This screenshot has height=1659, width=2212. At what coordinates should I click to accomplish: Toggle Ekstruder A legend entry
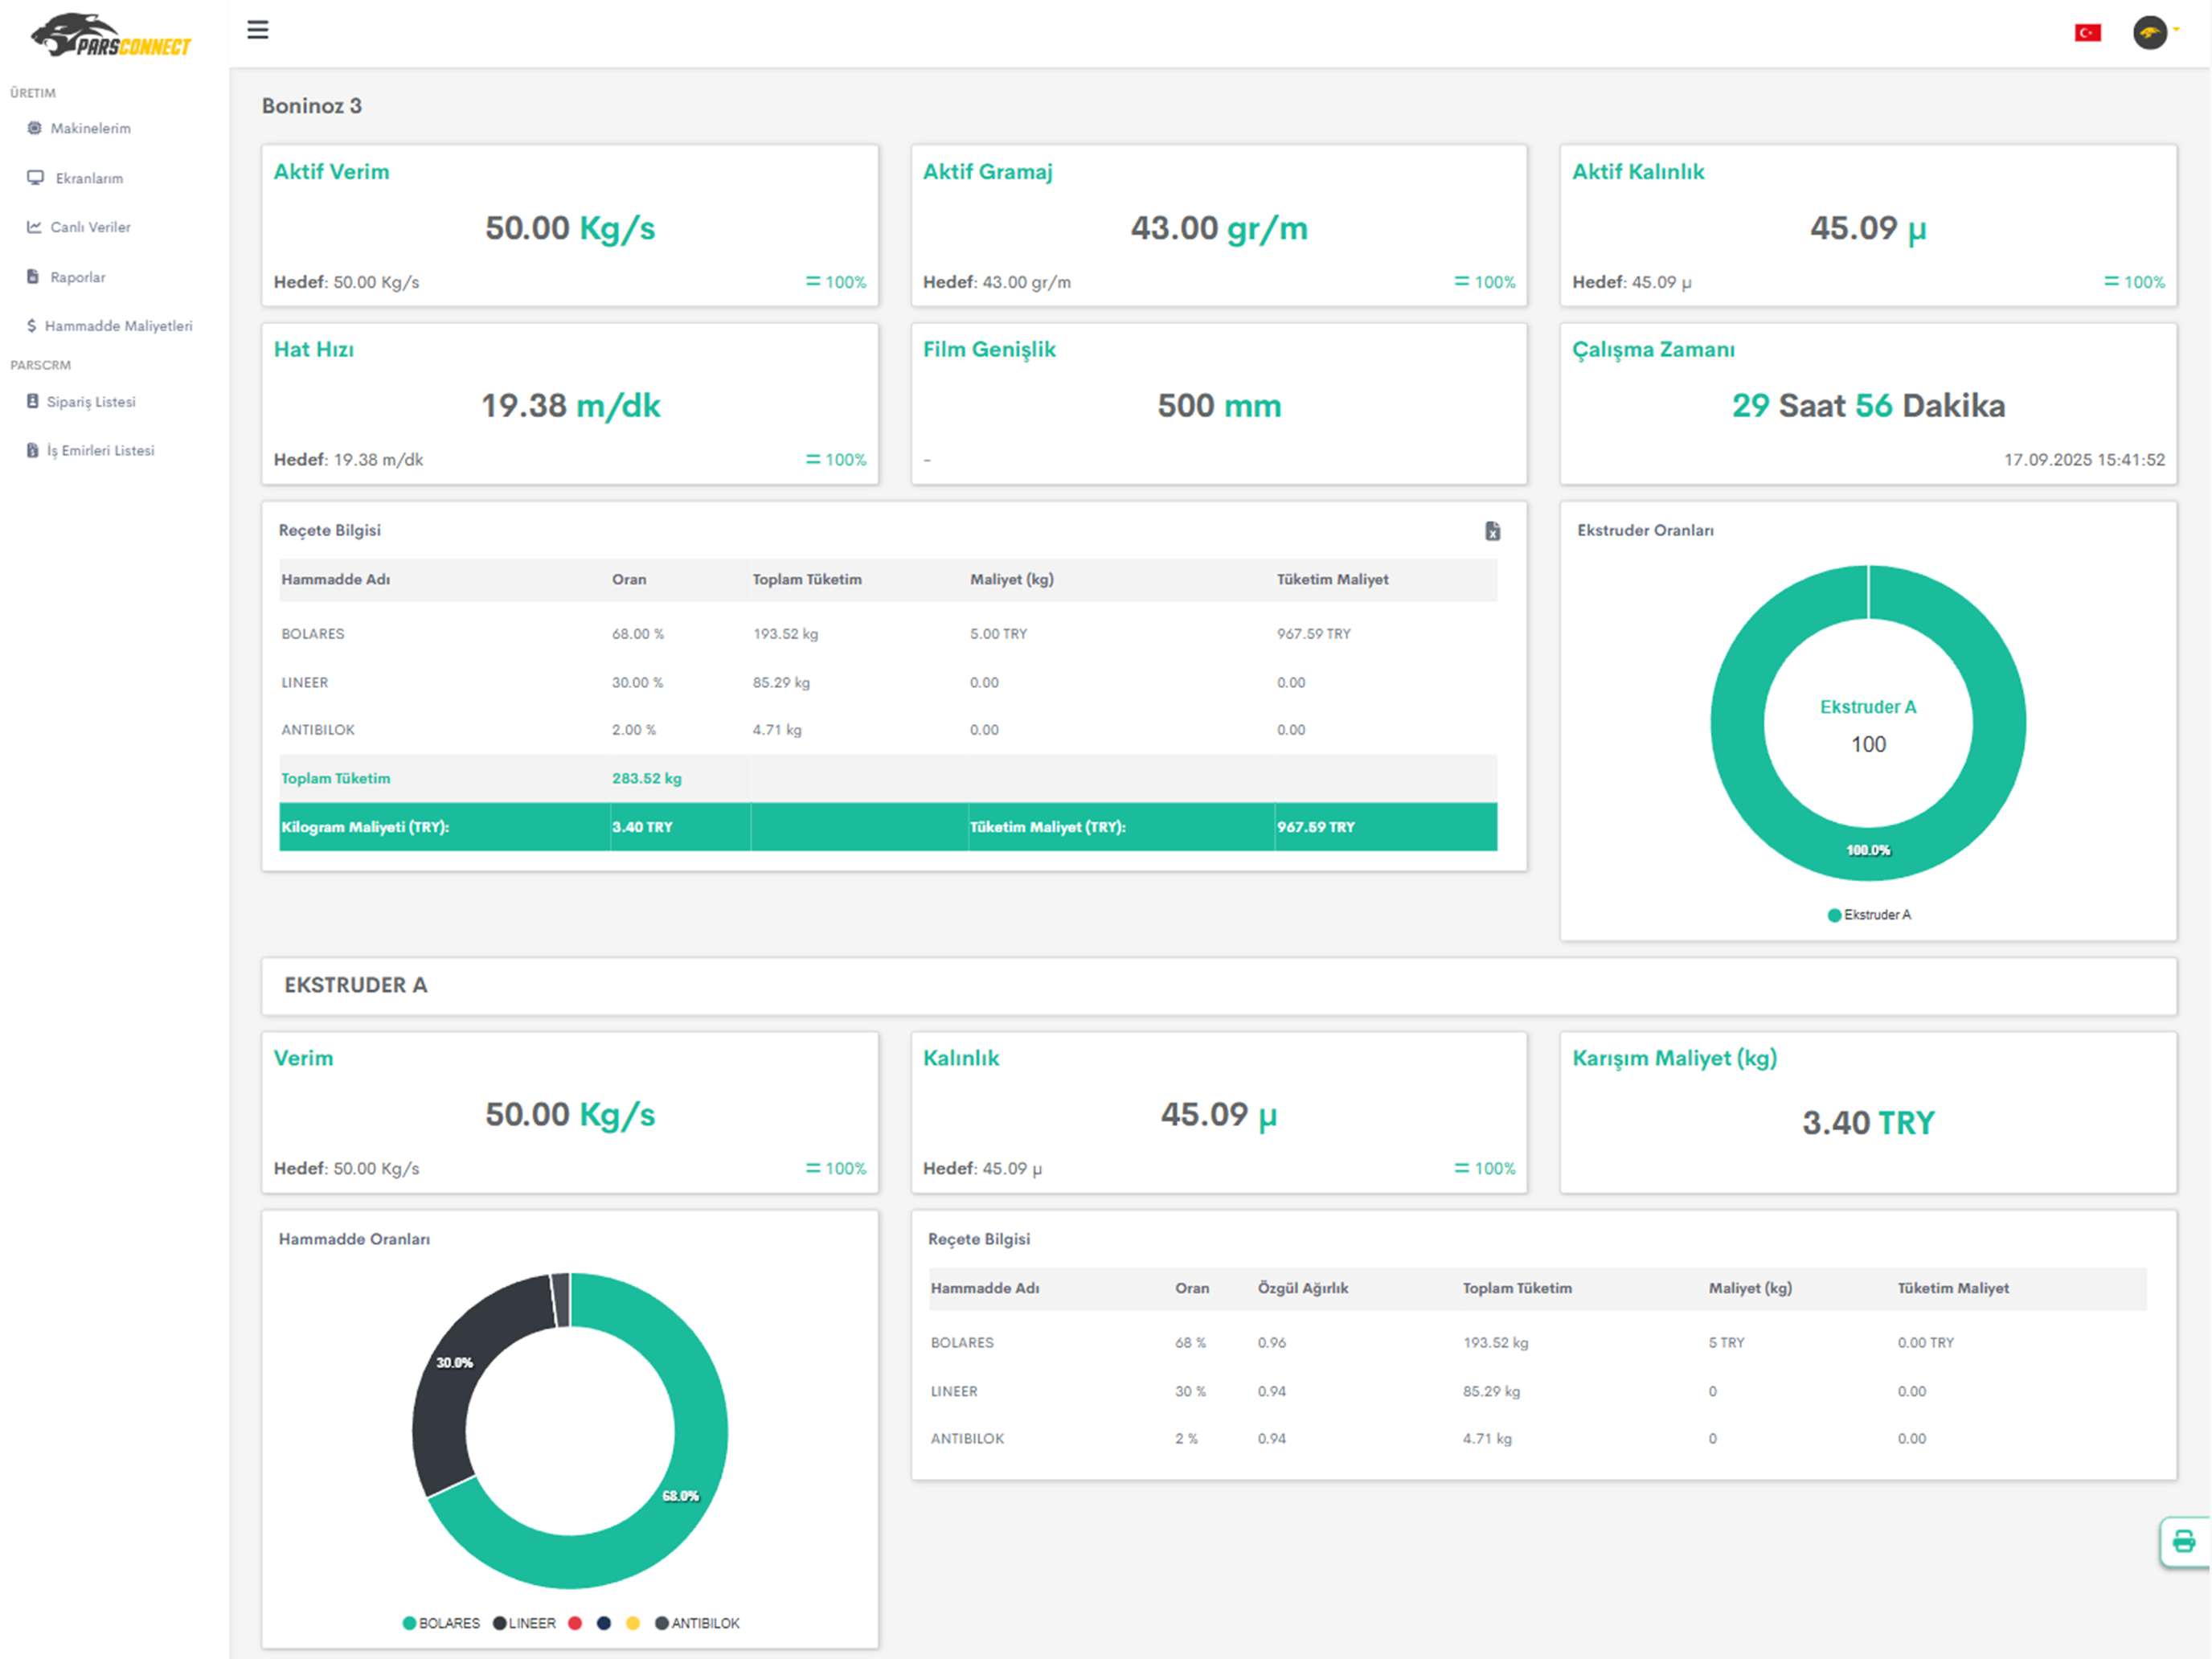point(1869,915)
